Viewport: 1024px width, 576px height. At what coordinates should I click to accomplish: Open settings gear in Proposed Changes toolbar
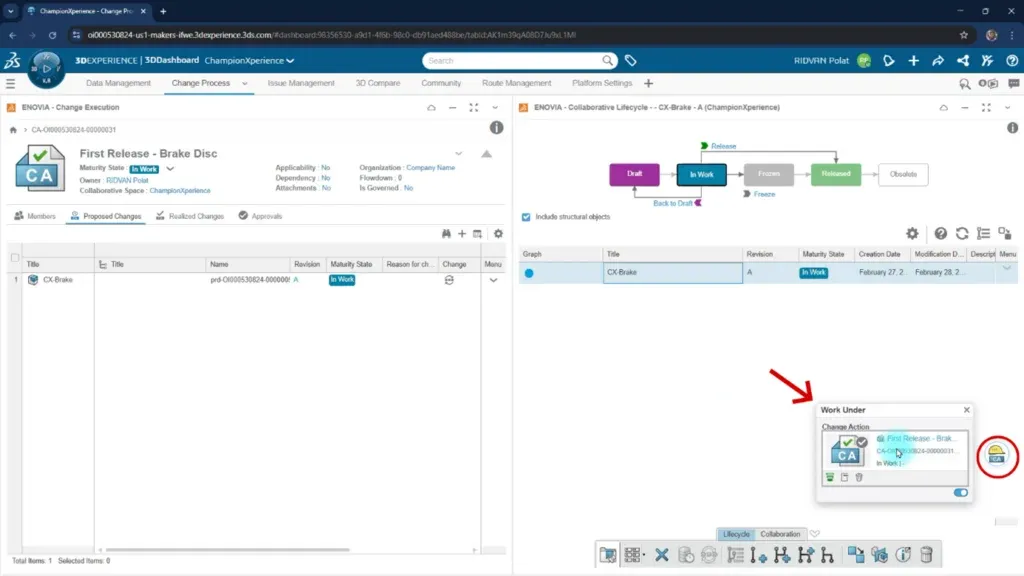(498, 234)
